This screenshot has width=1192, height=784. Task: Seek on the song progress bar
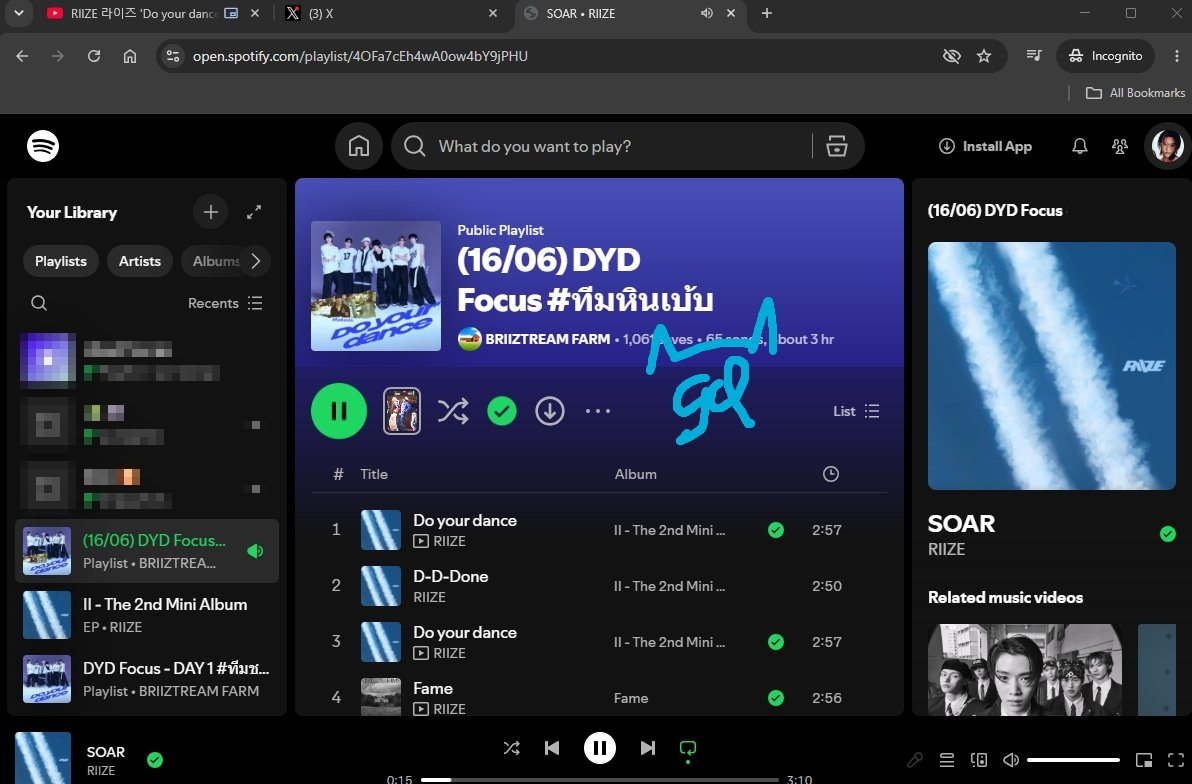pyautogui.click(x=600, y=779)
